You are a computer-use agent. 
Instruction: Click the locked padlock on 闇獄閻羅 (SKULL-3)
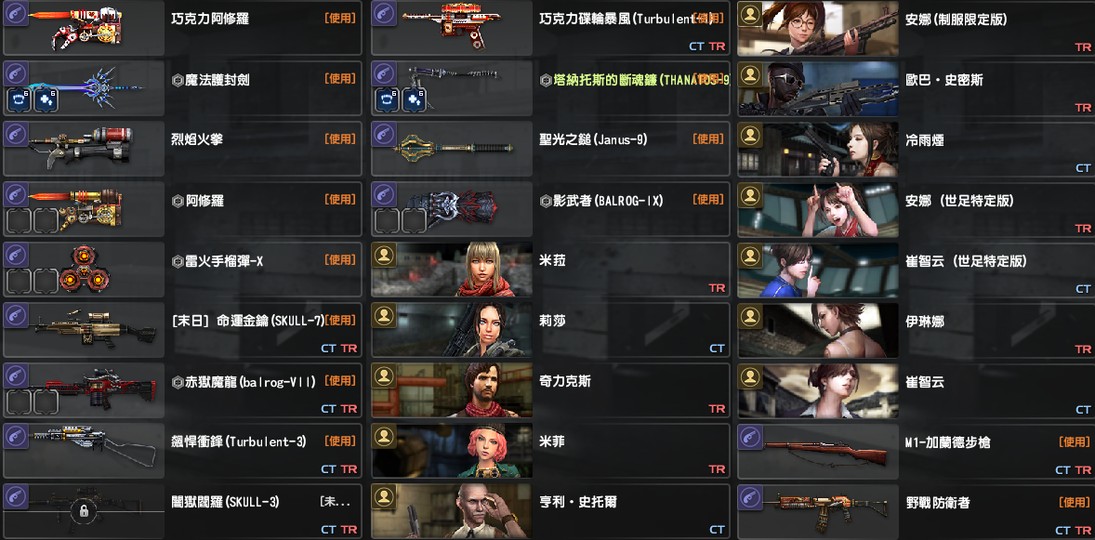coord(84,511)
